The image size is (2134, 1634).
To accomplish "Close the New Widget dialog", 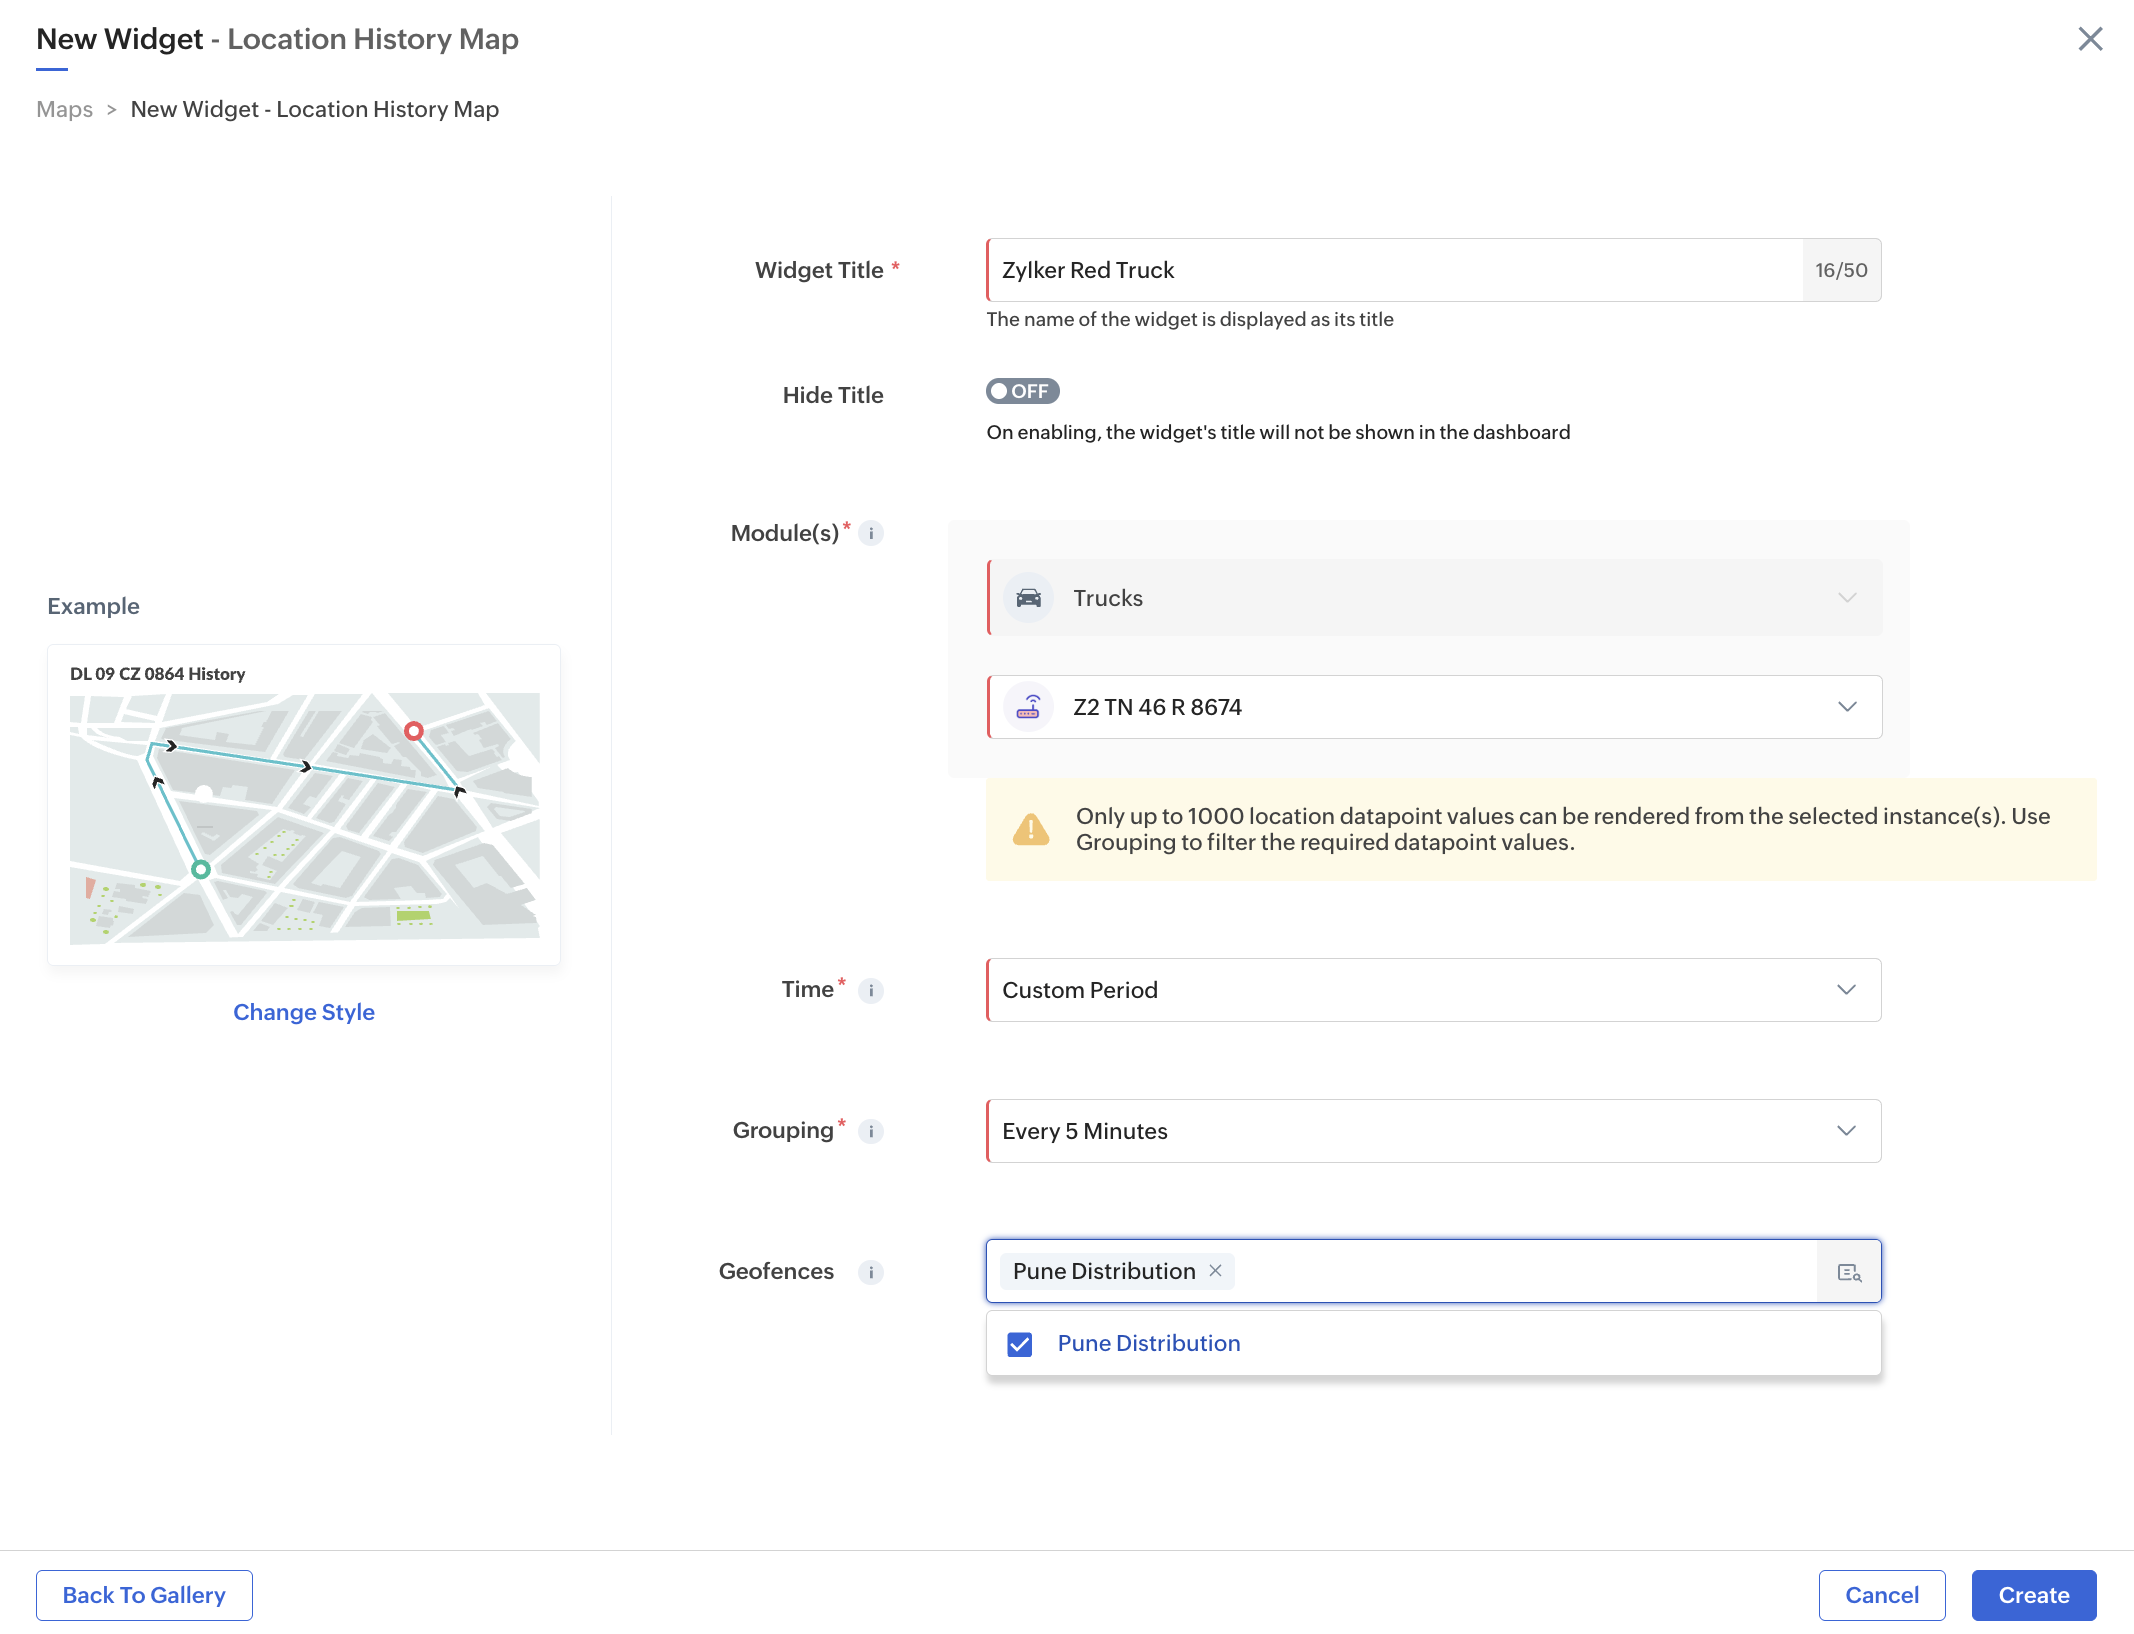I will tap(2090, 39).
